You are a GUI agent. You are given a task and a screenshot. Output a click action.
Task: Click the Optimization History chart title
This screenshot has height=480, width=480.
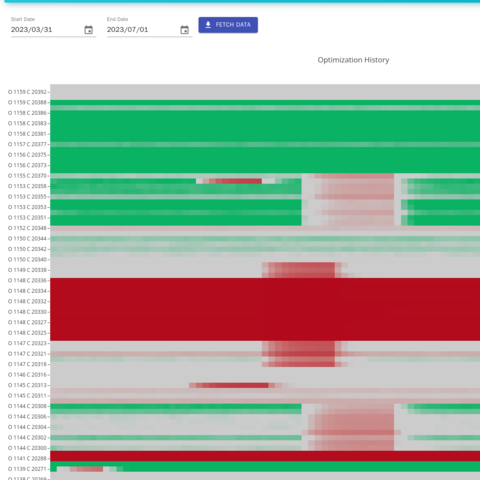353,60
